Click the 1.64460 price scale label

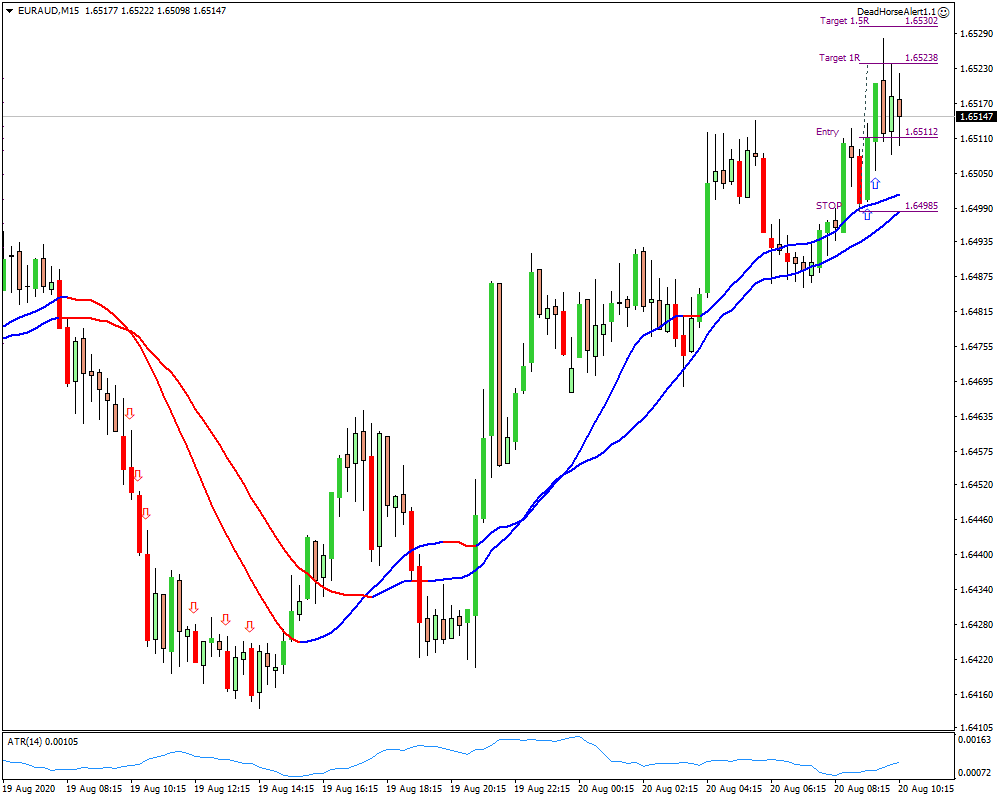click(x=977, y=520)
